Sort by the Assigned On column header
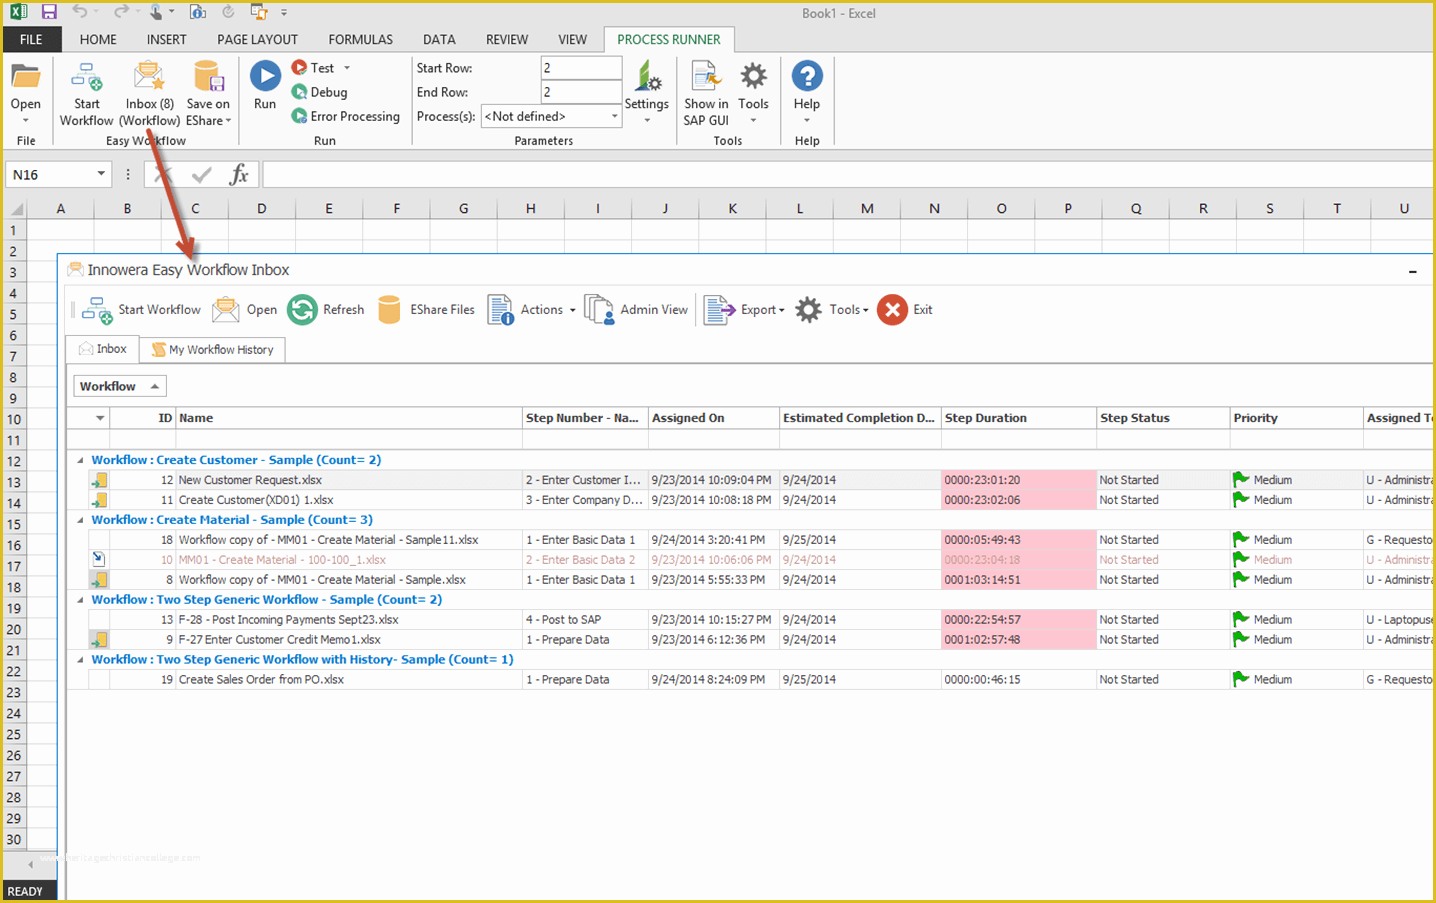 pos(714,418)
